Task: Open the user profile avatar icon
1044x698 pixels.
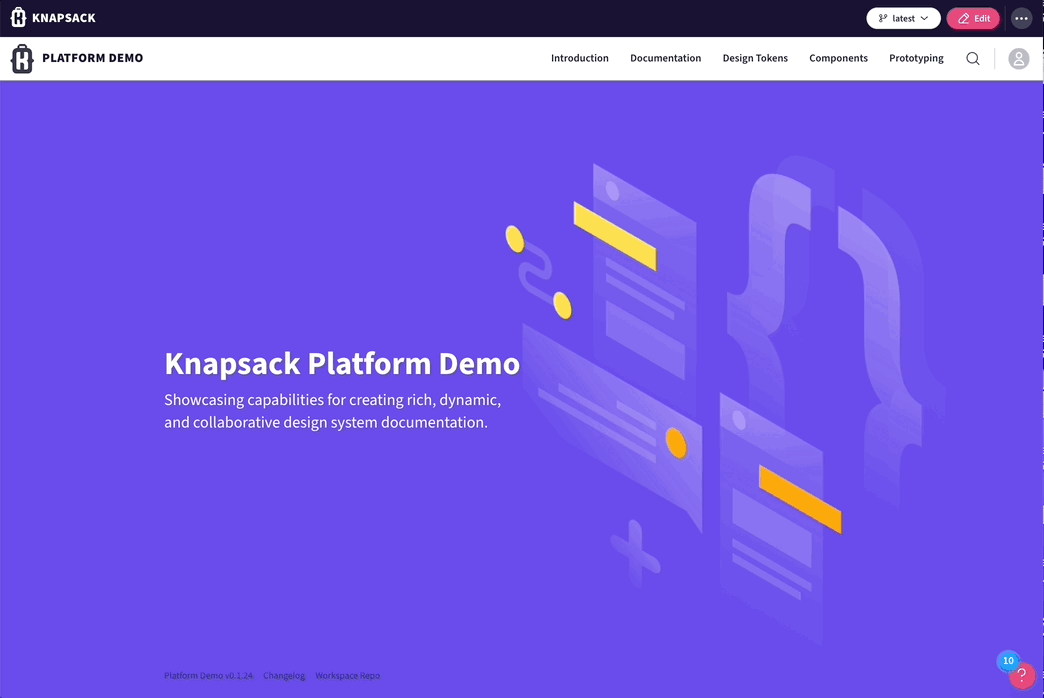Action: [1018, 59]
